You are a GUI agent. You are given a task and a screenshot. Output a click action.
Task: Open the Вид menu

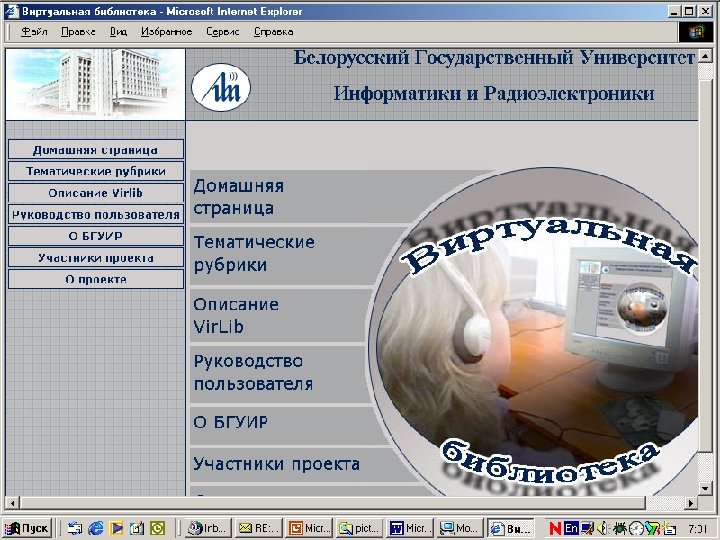click(x=118, y=32)
